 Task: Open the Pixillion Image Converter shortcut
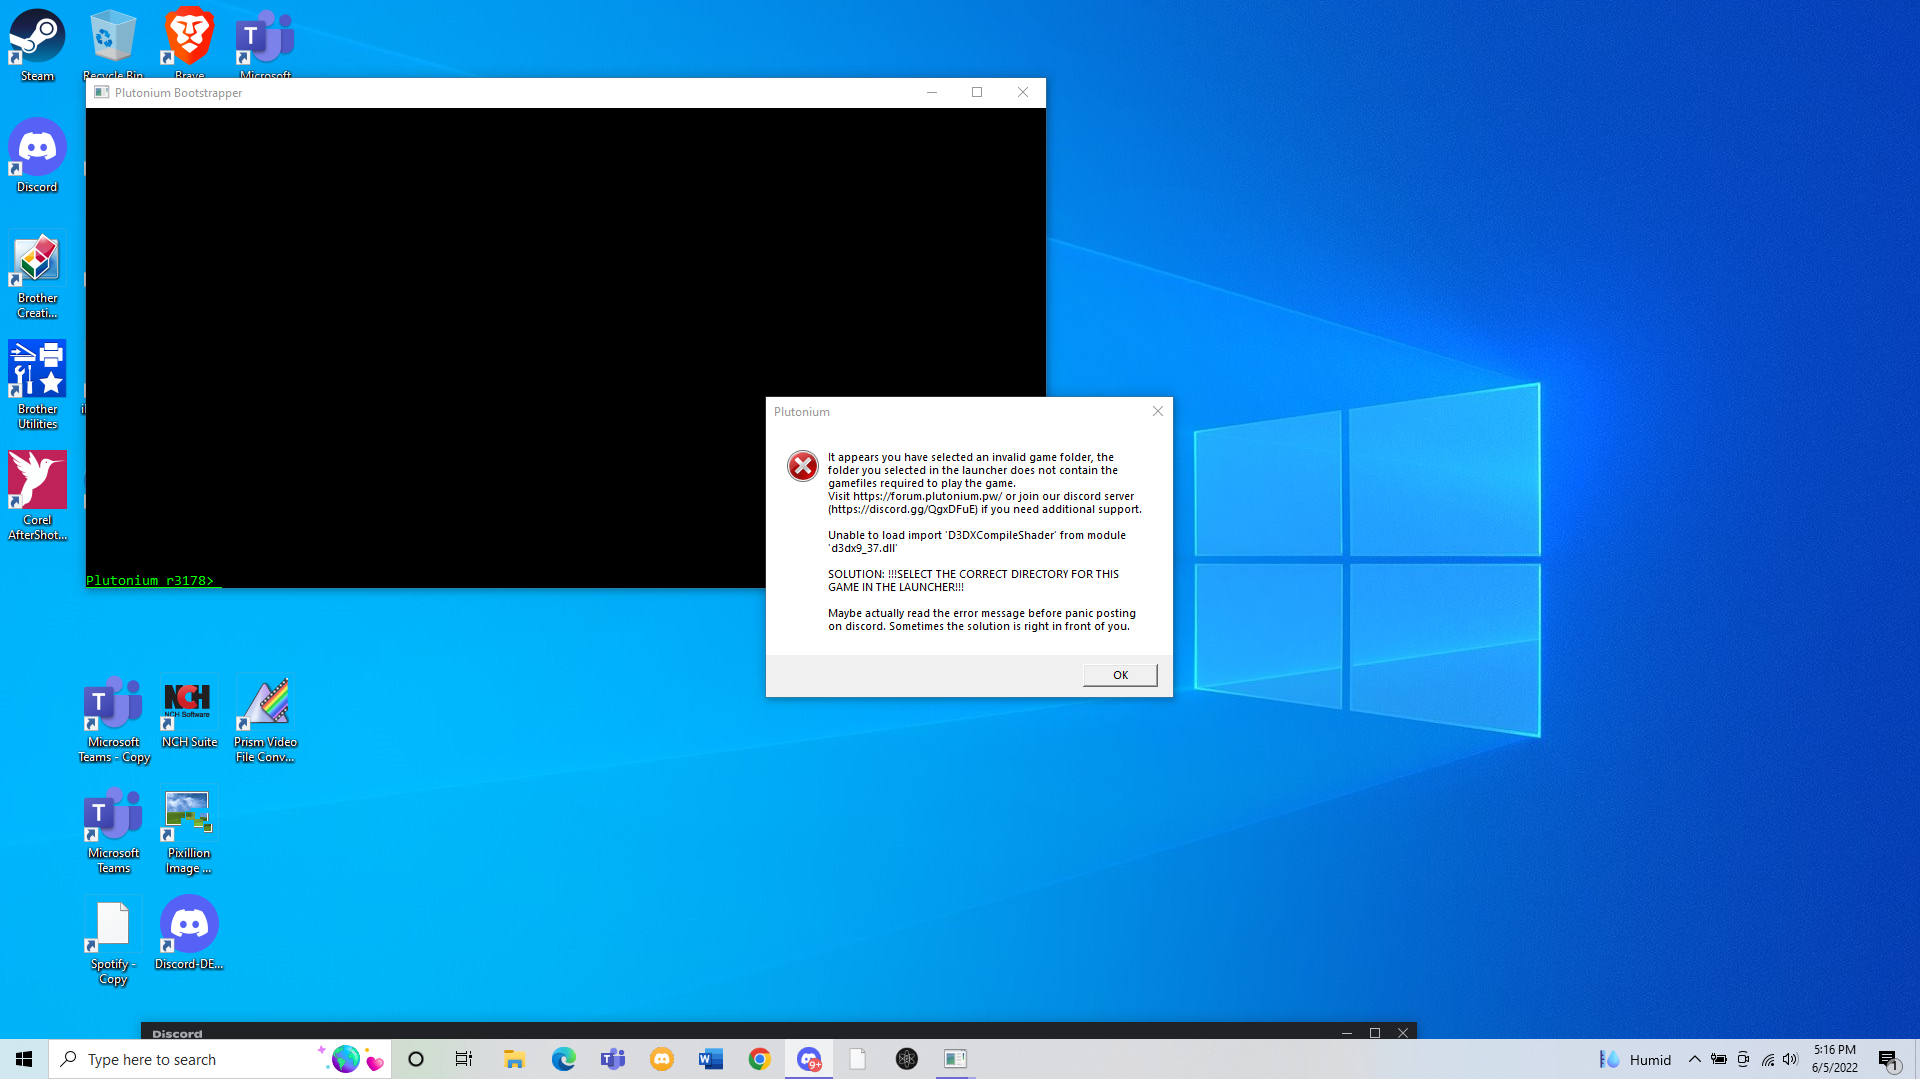coord(189,830)
